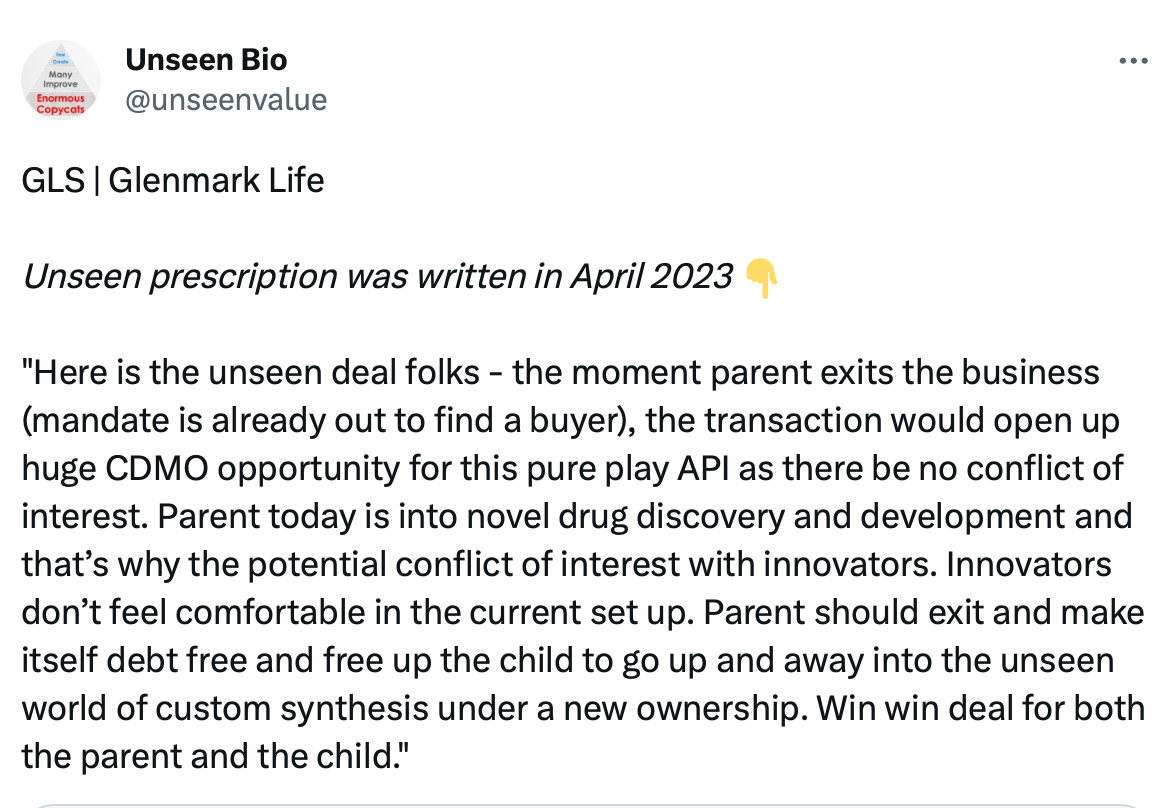Open the three-dot more options menu
The height and width of the screenshot is (808, 1172).
(1132, 61)
